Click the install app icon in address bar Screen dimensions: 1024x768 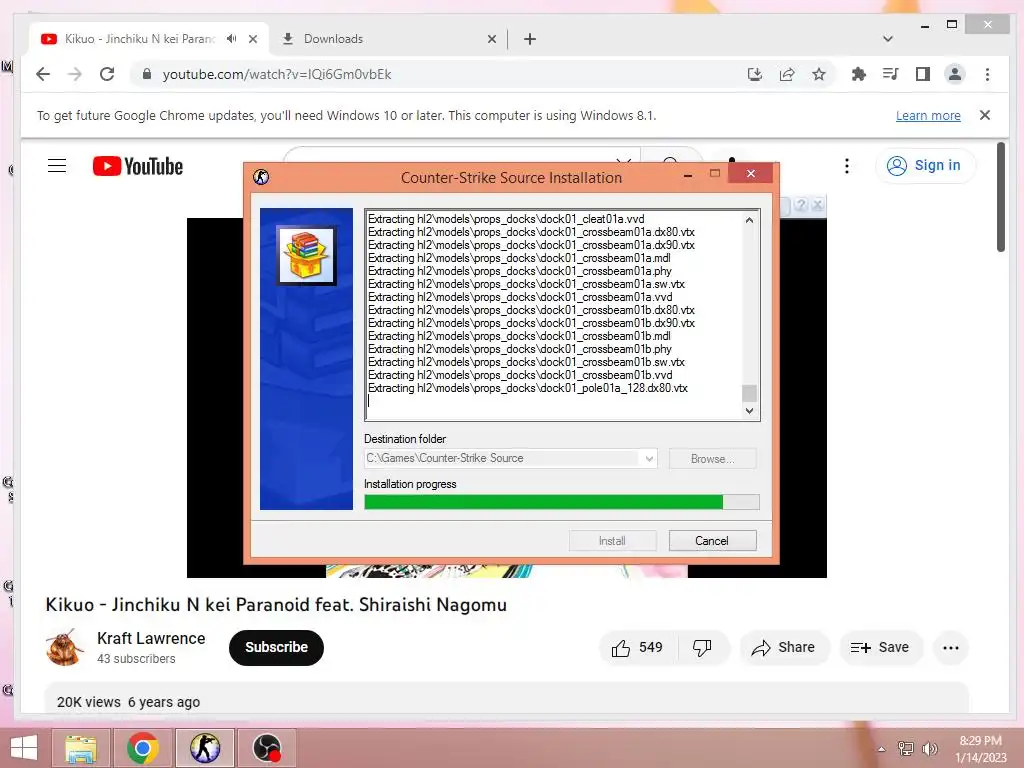pyautogui.click(x=755, y=74)
